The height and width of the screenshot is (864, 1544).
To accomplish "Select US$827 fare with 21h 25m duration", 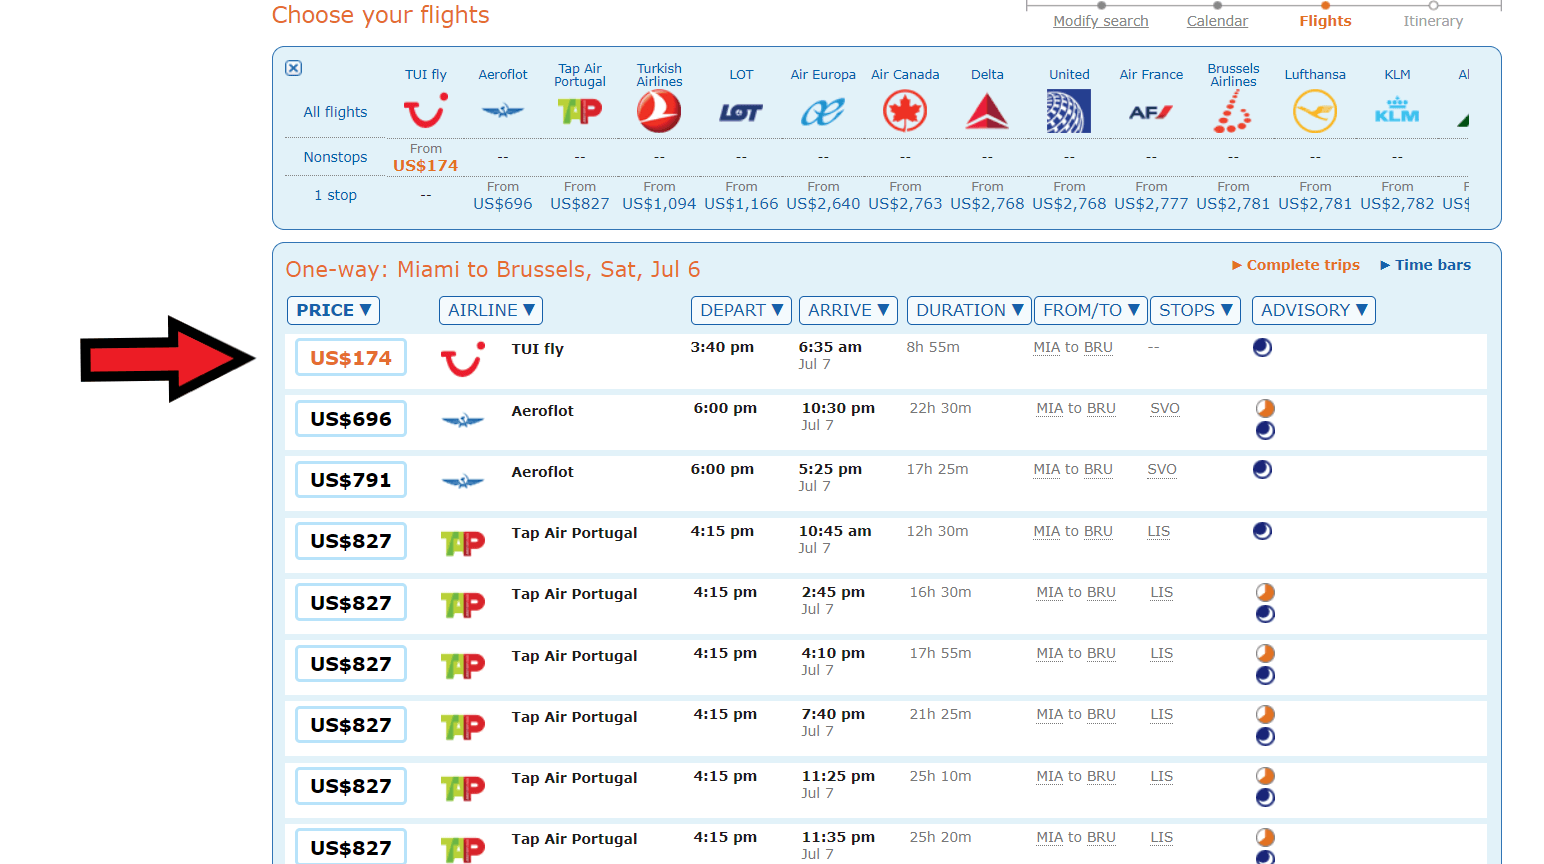I will [x=351, y=724].
